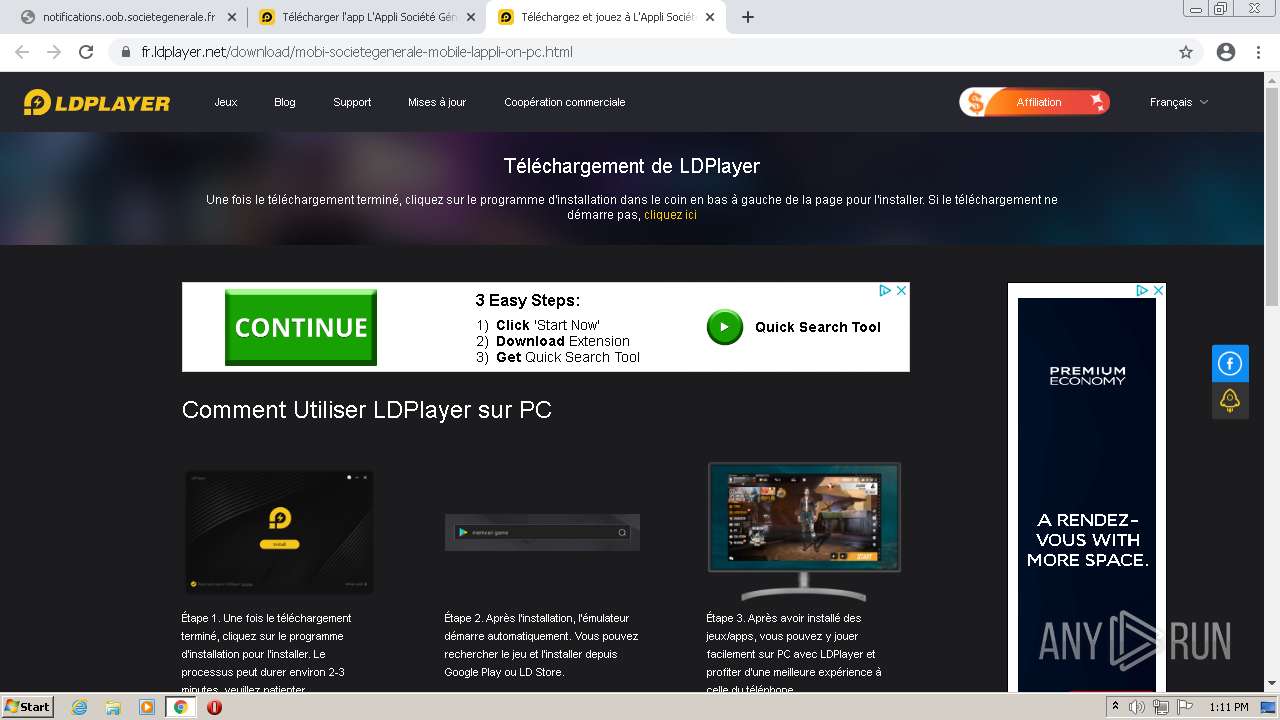Click the green play icon in ad
The image size is (1280, 720).
coord(725,327)
